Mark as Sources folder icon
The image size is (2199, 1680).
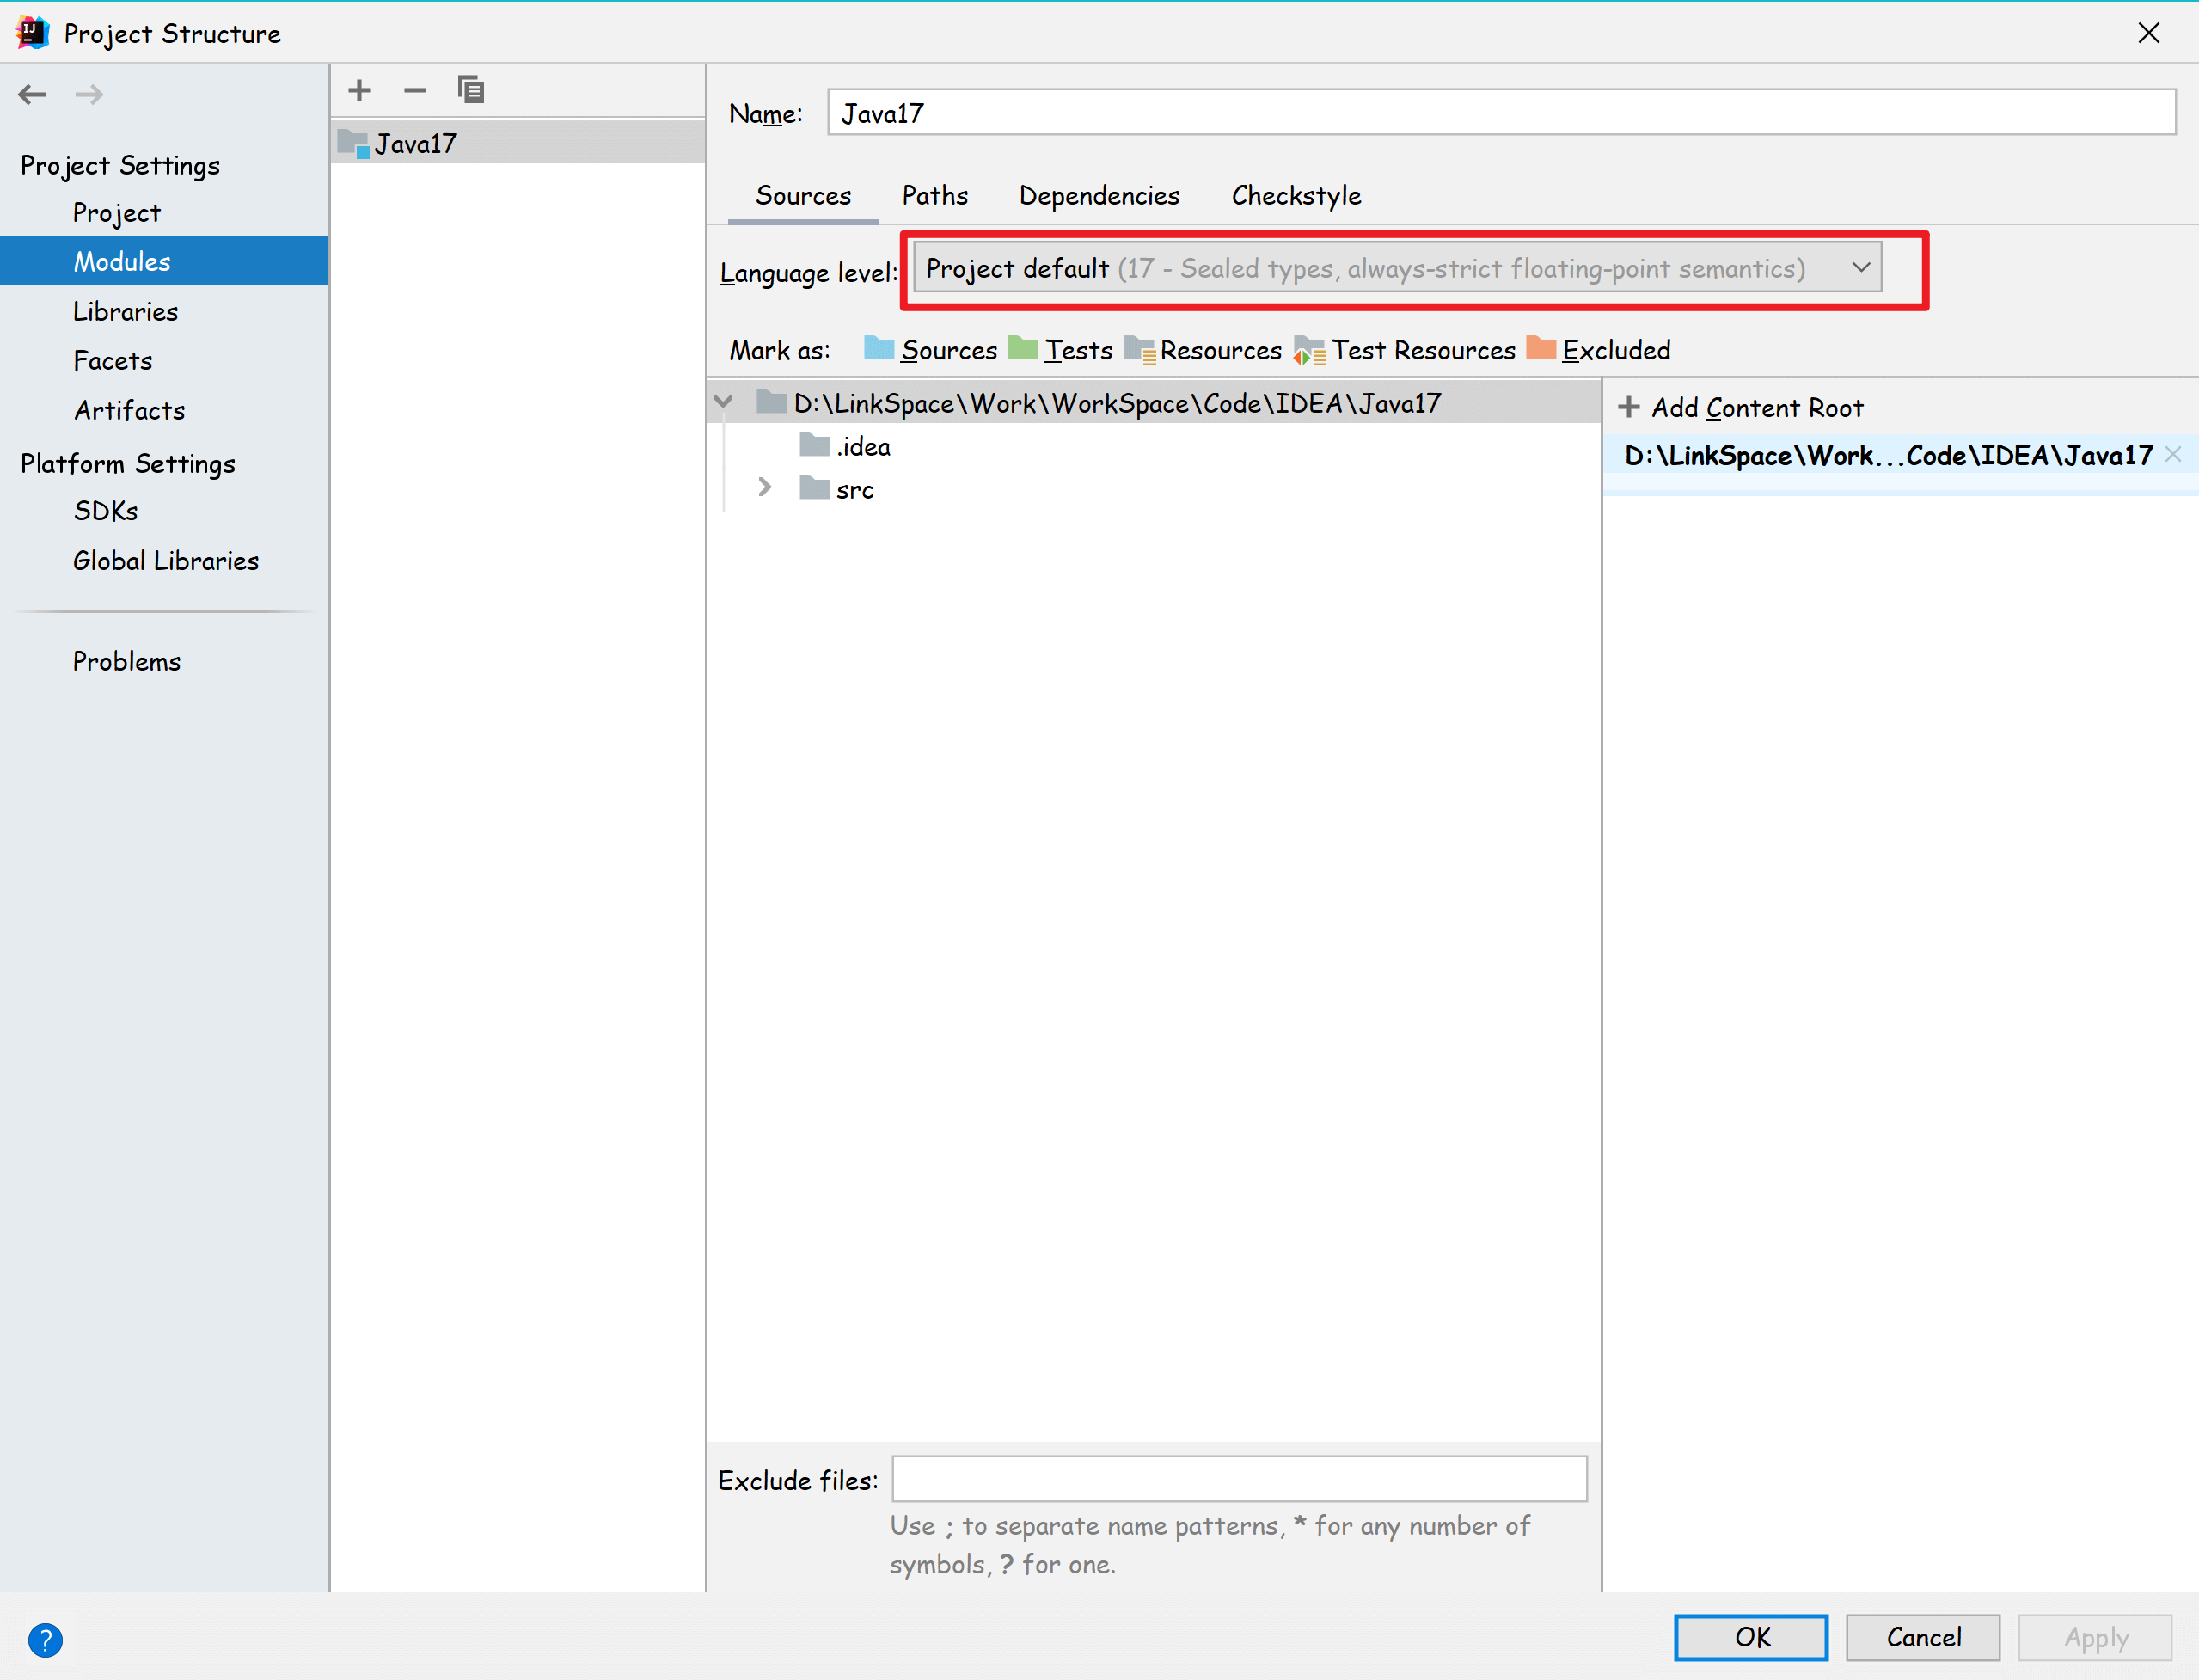pyautogui.click(x=879, y=349)
